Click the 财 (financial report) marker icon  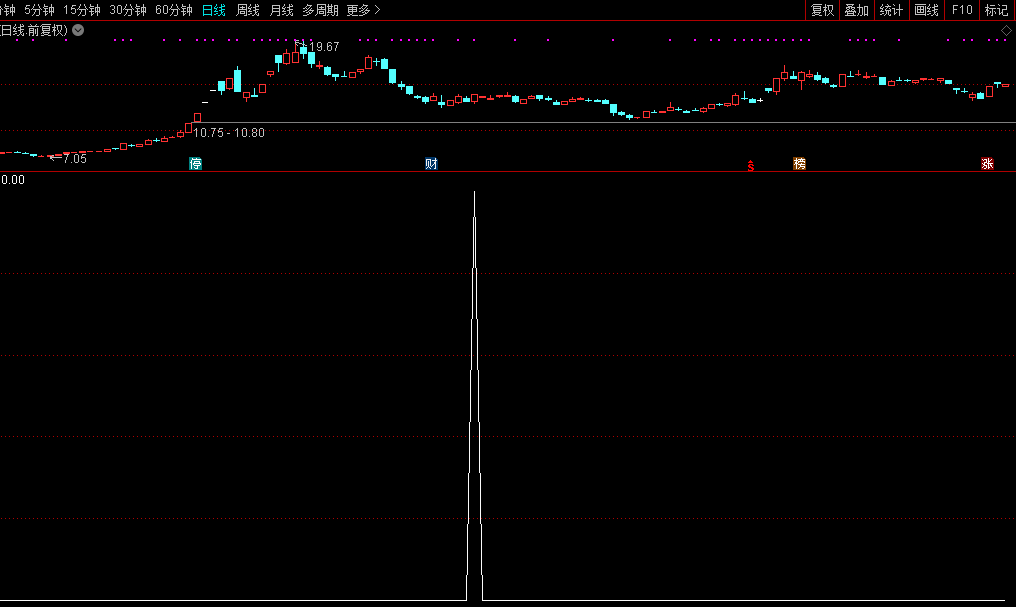point(431,164)
